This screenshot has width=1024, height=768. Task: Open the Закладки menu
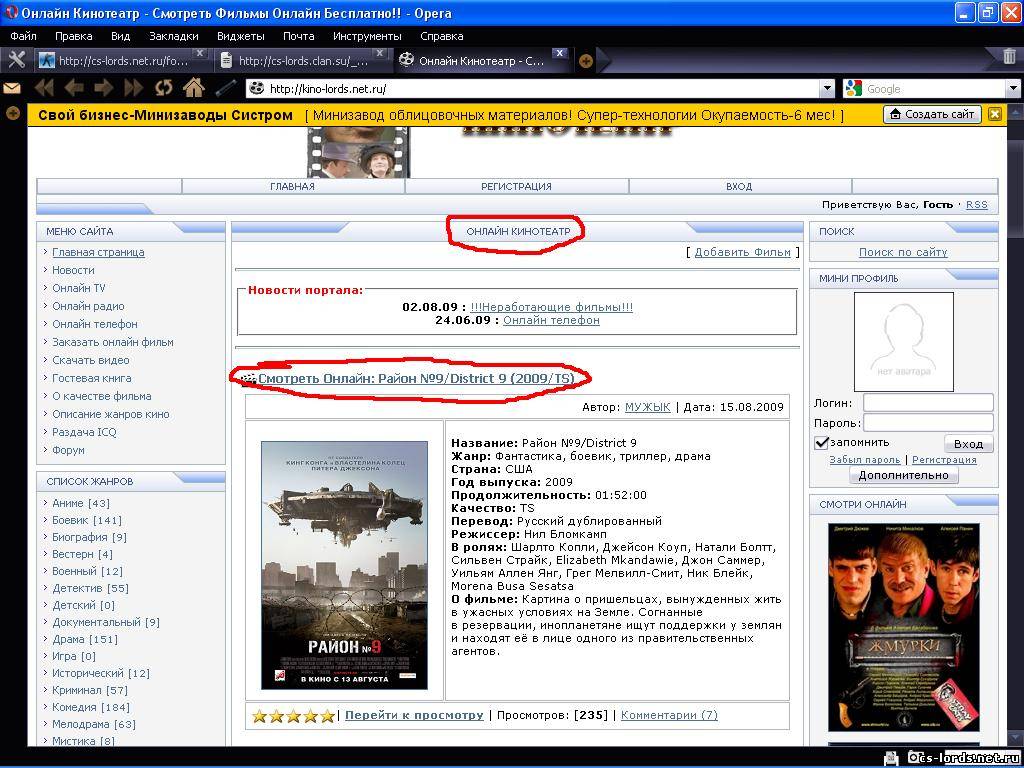pyautogui.click(x=174, y=36)
